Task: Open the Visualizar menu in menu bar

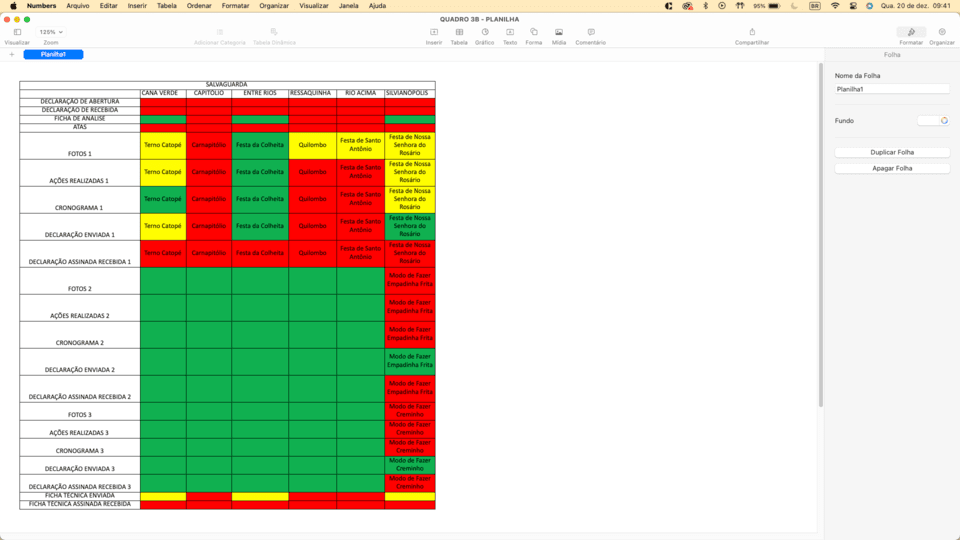Action: point(313,6)
